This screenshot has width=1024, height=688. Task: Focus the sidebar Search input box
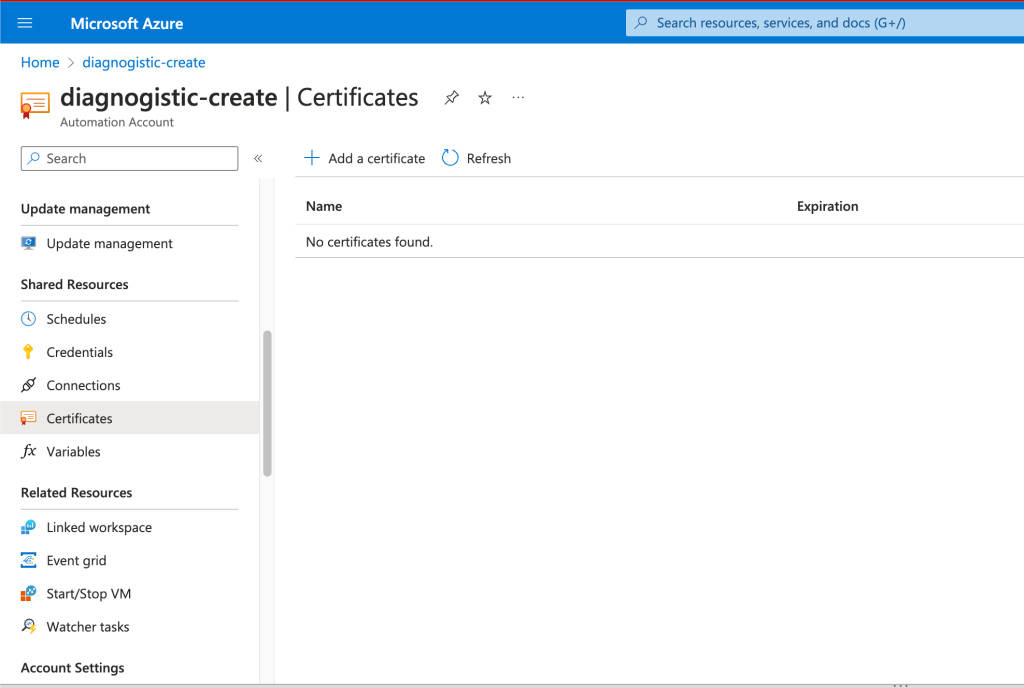coord(129,159)
